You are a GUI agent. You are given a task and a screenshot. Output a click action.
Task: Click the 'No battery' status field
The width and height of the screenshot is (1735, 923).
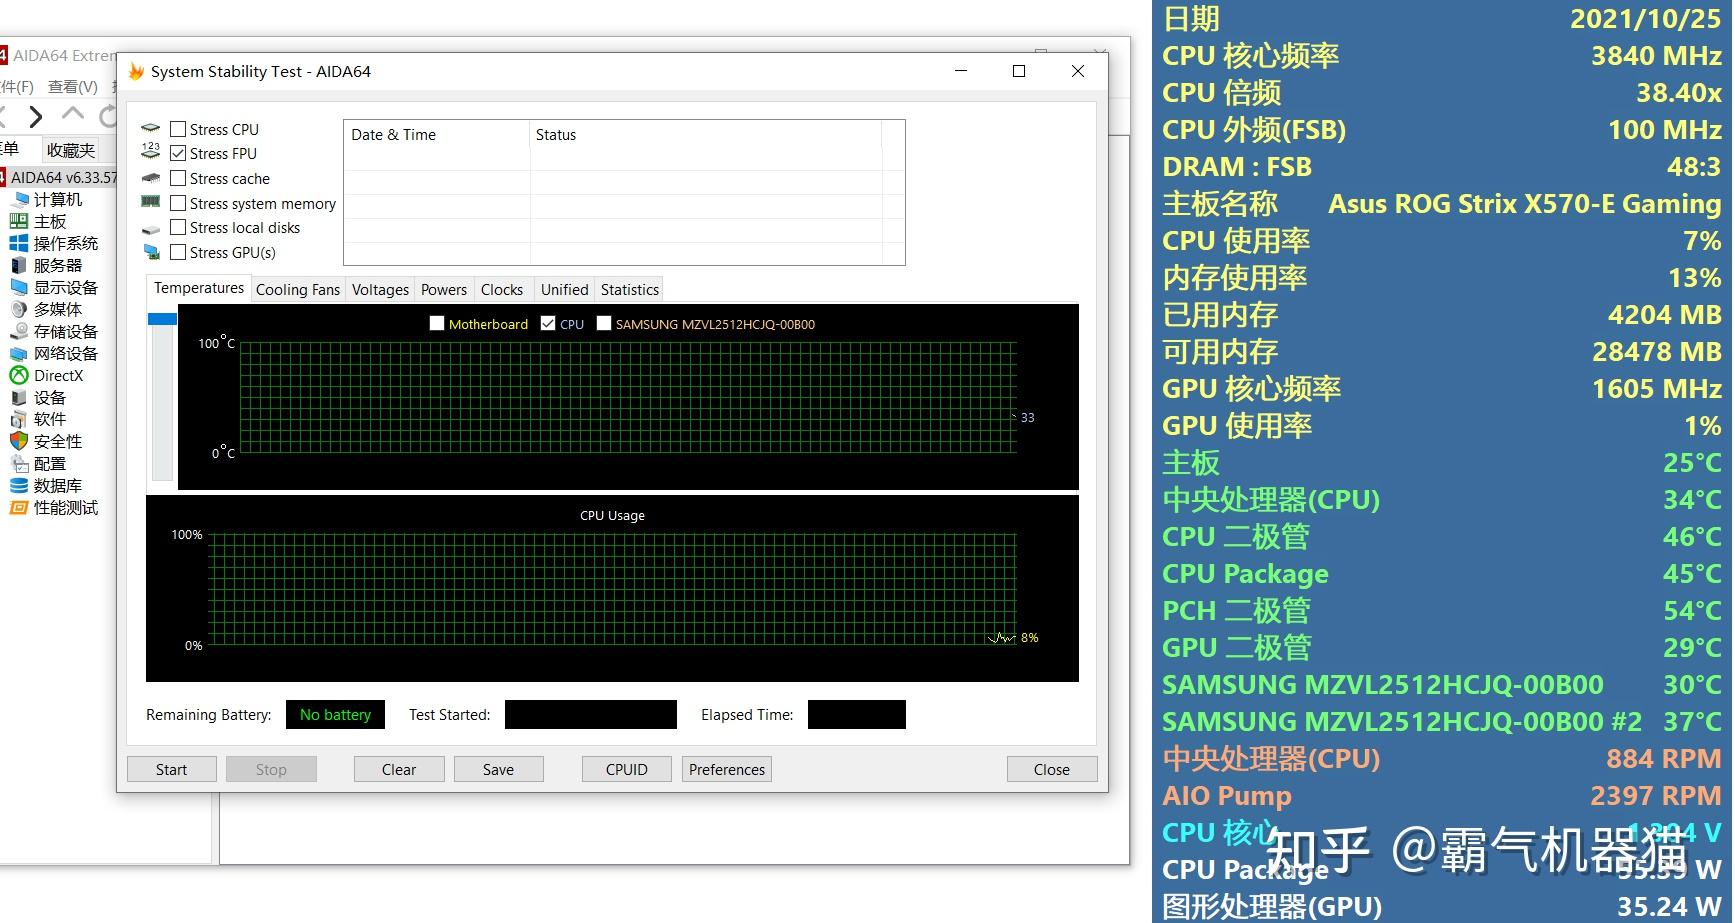pyautogui.click(x=335, y=714)
